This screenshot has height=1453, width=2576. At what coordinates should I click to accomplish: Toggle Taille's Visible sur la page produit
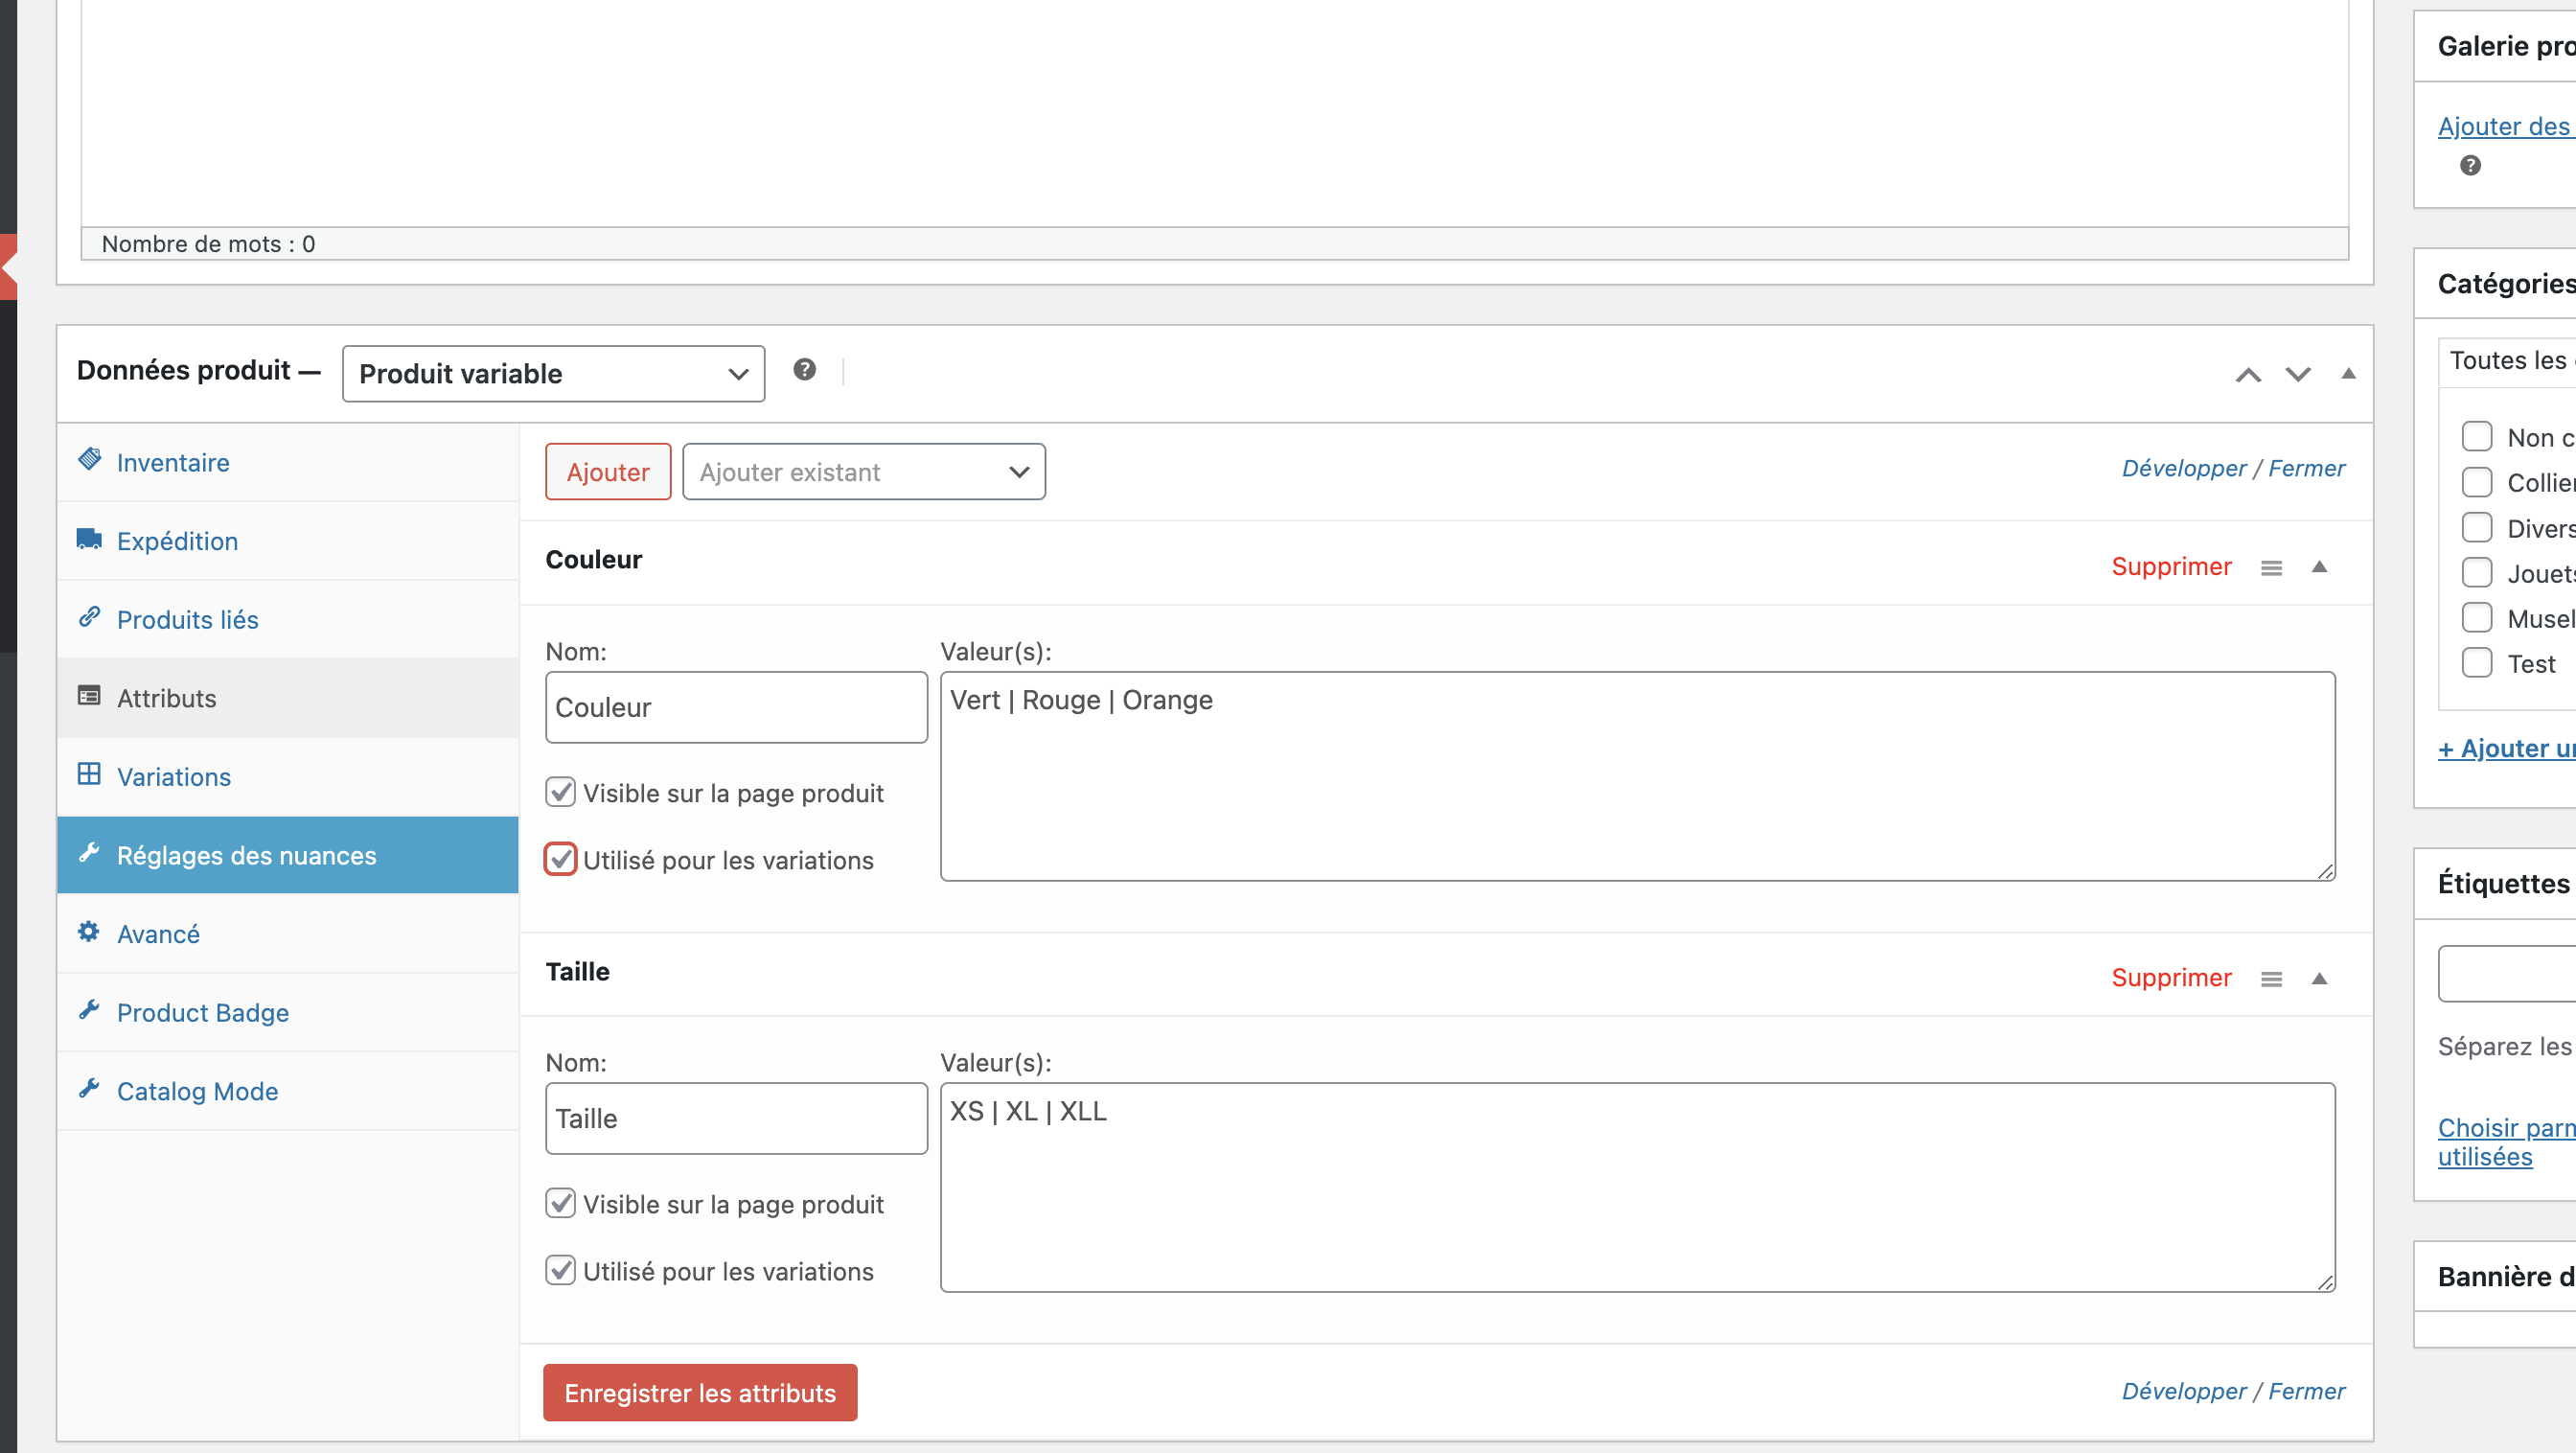click(x=561, y=1203)
